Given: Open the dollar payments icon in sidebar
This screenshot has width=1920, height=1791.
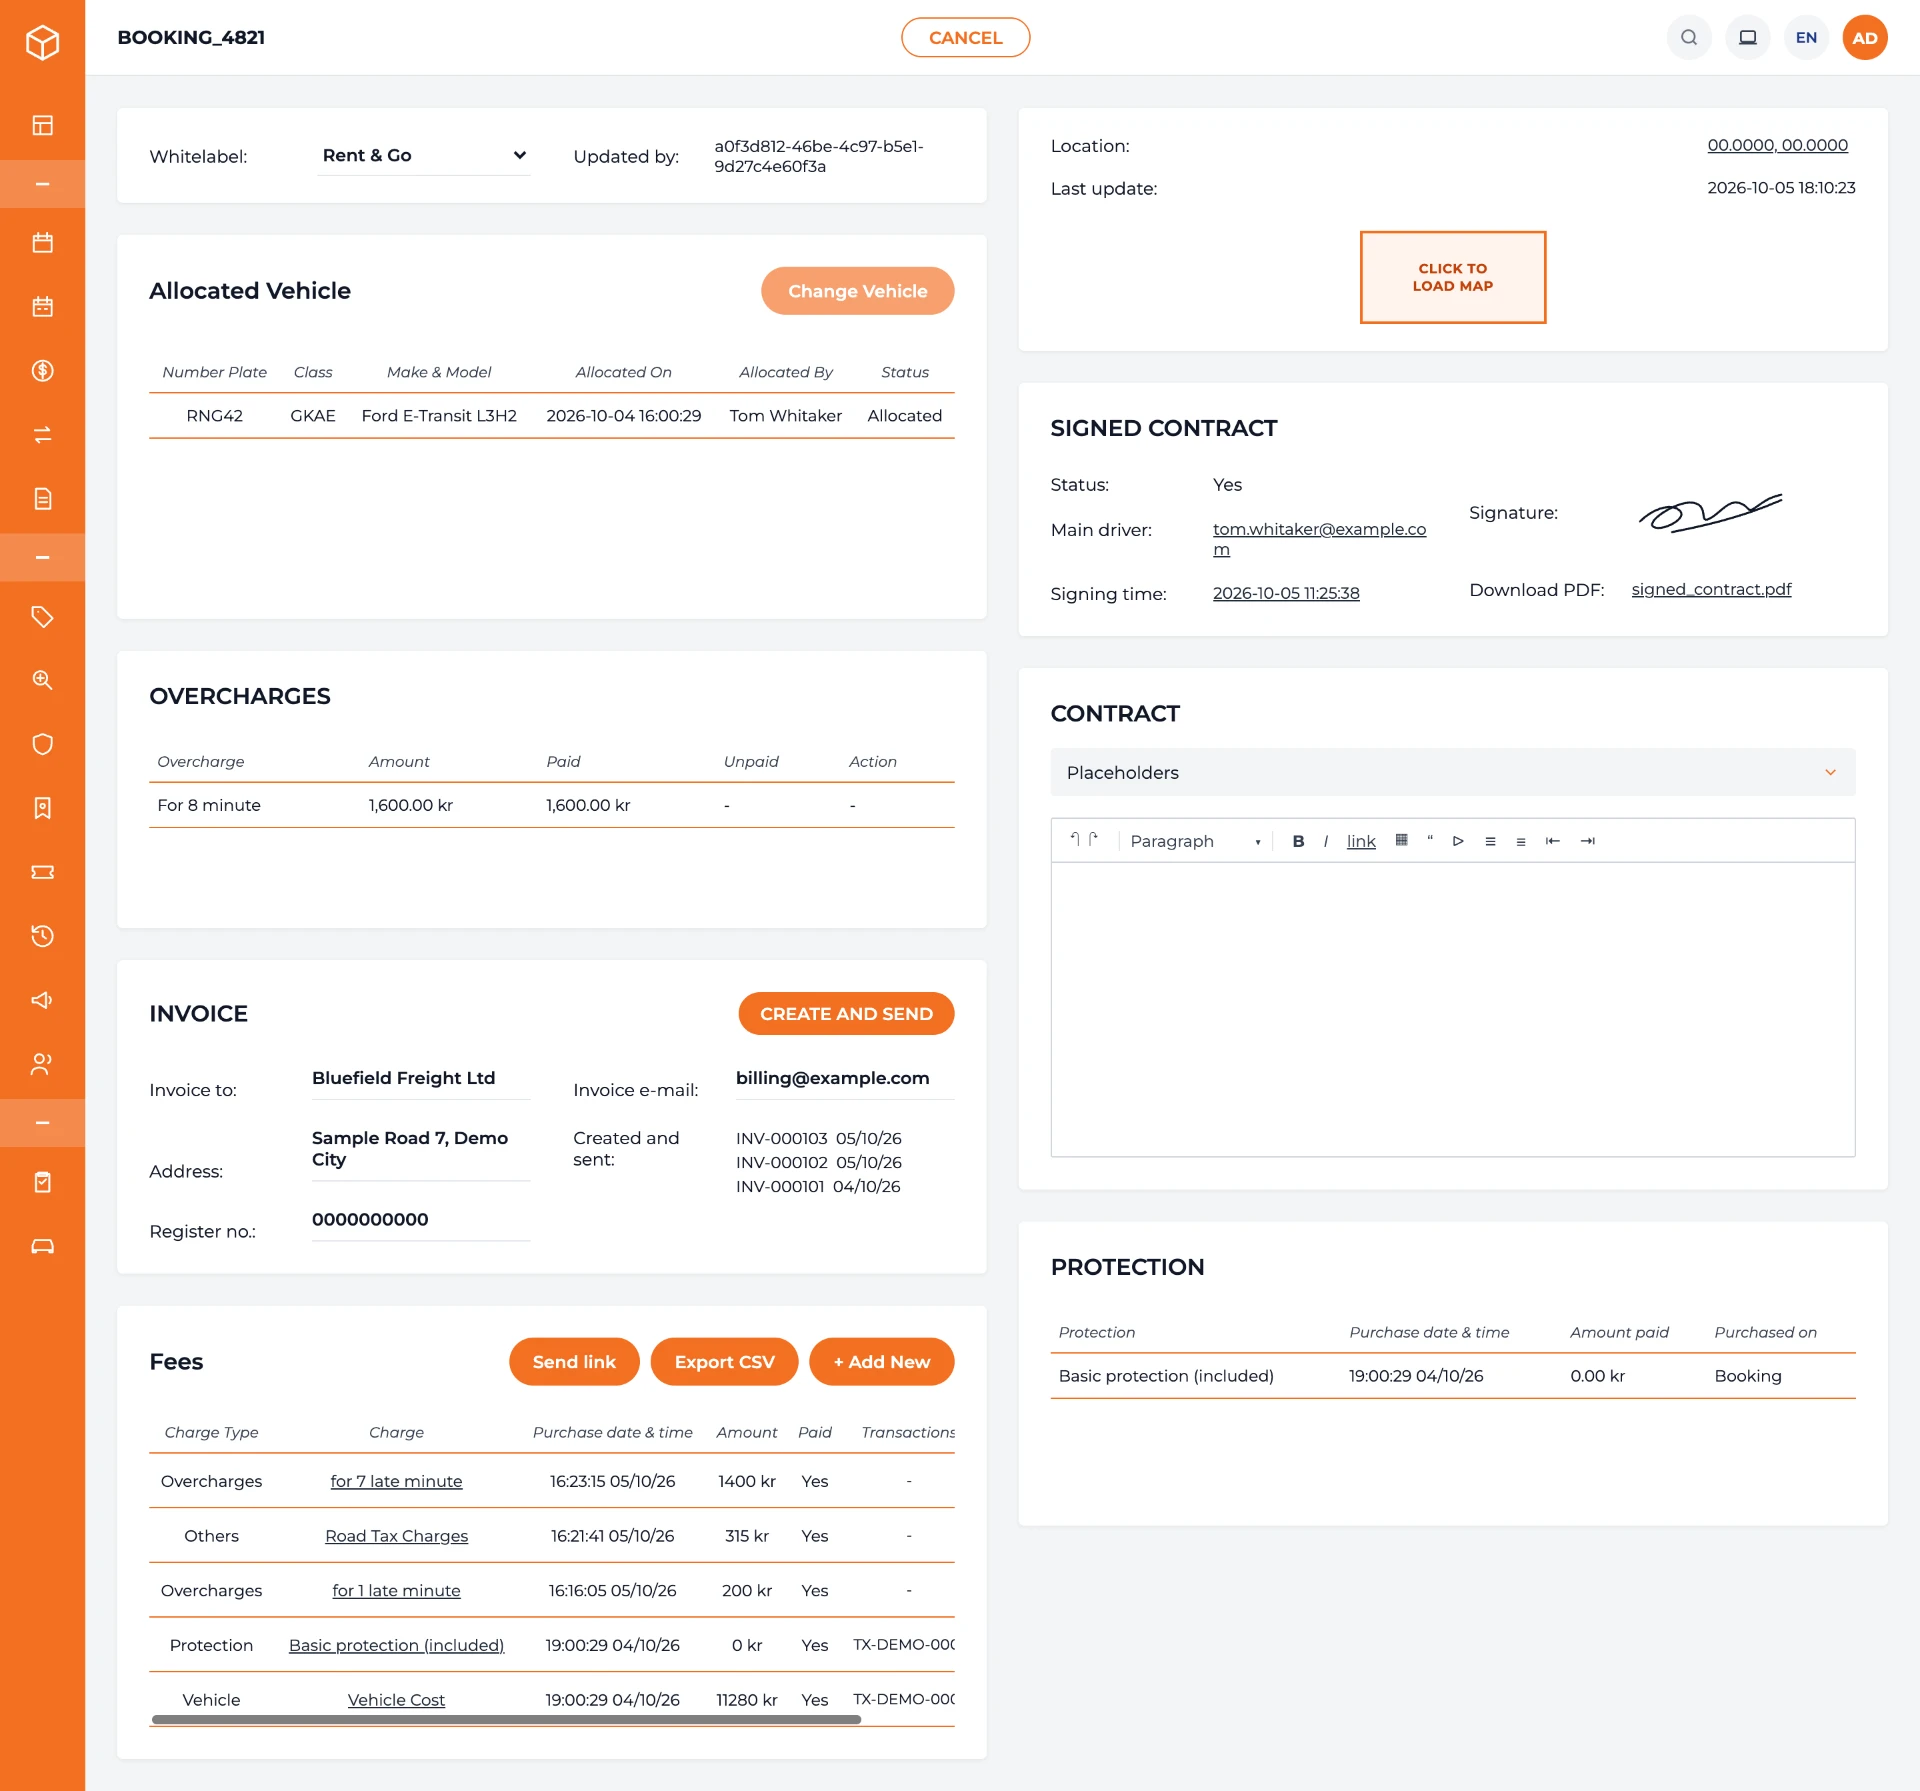Looking at the screenshot, I should coord(42,371).
